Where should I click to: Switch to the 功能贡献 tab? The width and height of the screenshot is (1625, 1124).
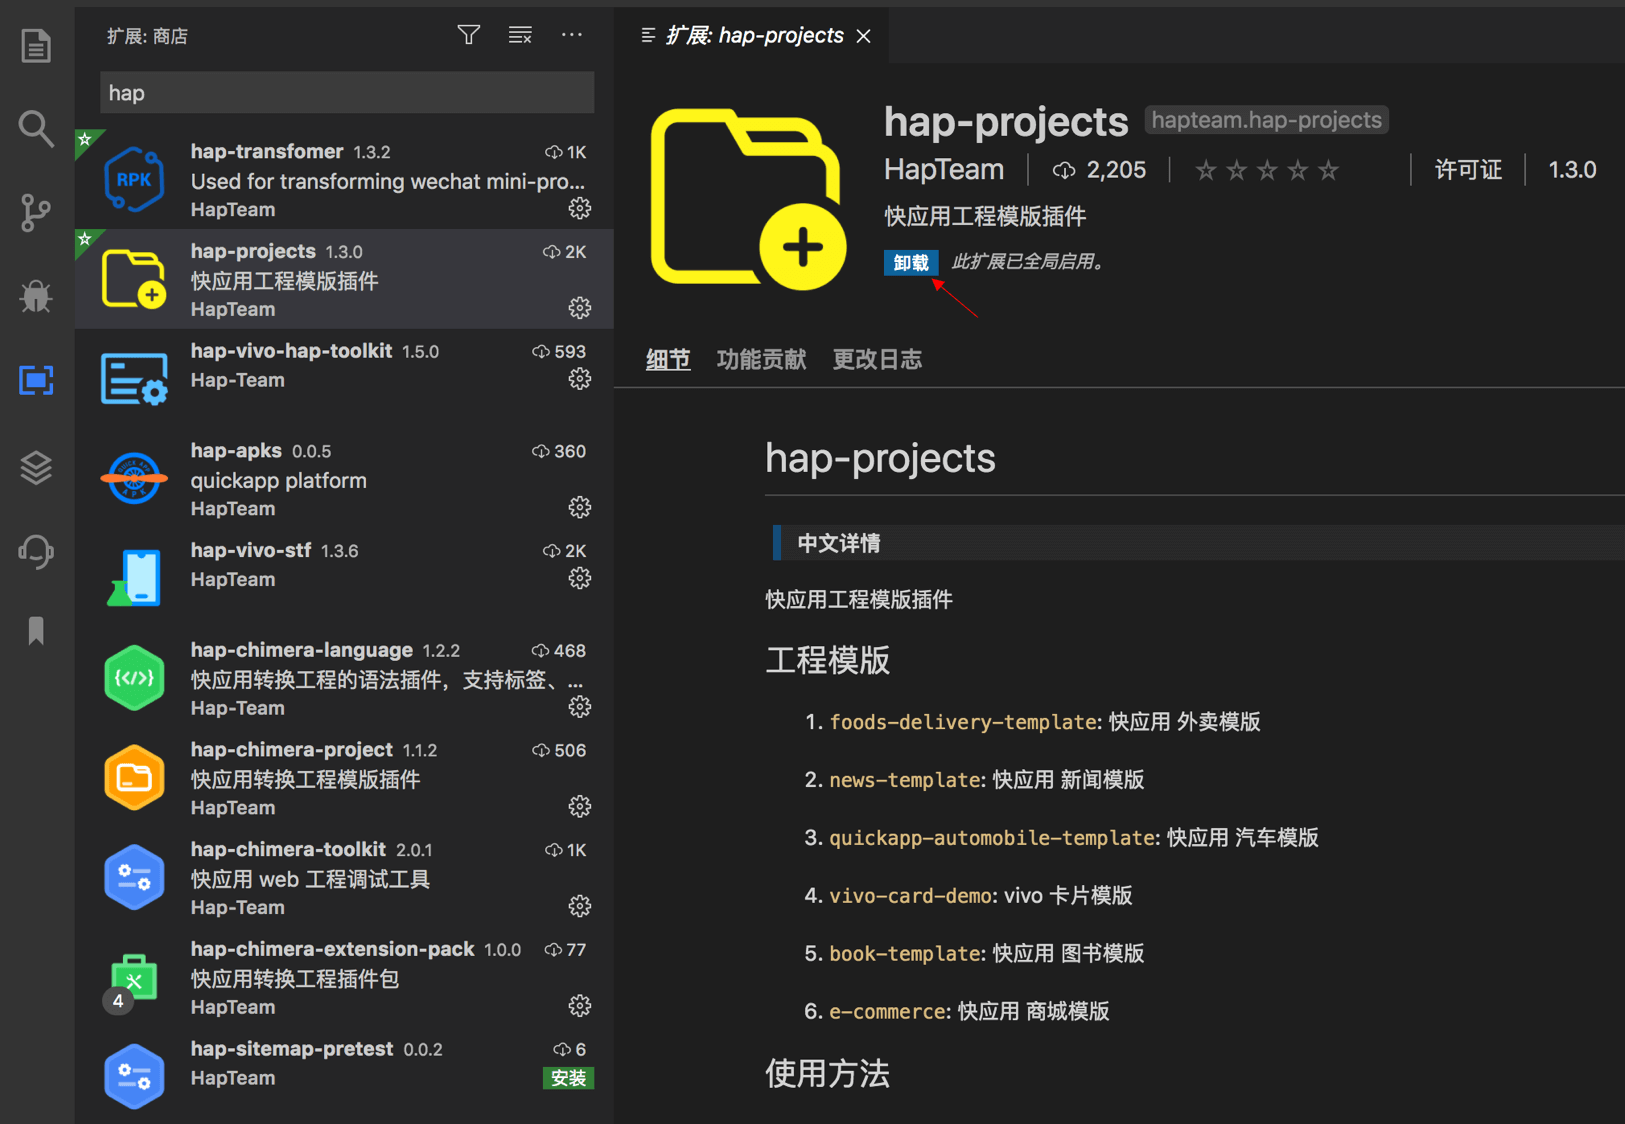click(761, 360)
